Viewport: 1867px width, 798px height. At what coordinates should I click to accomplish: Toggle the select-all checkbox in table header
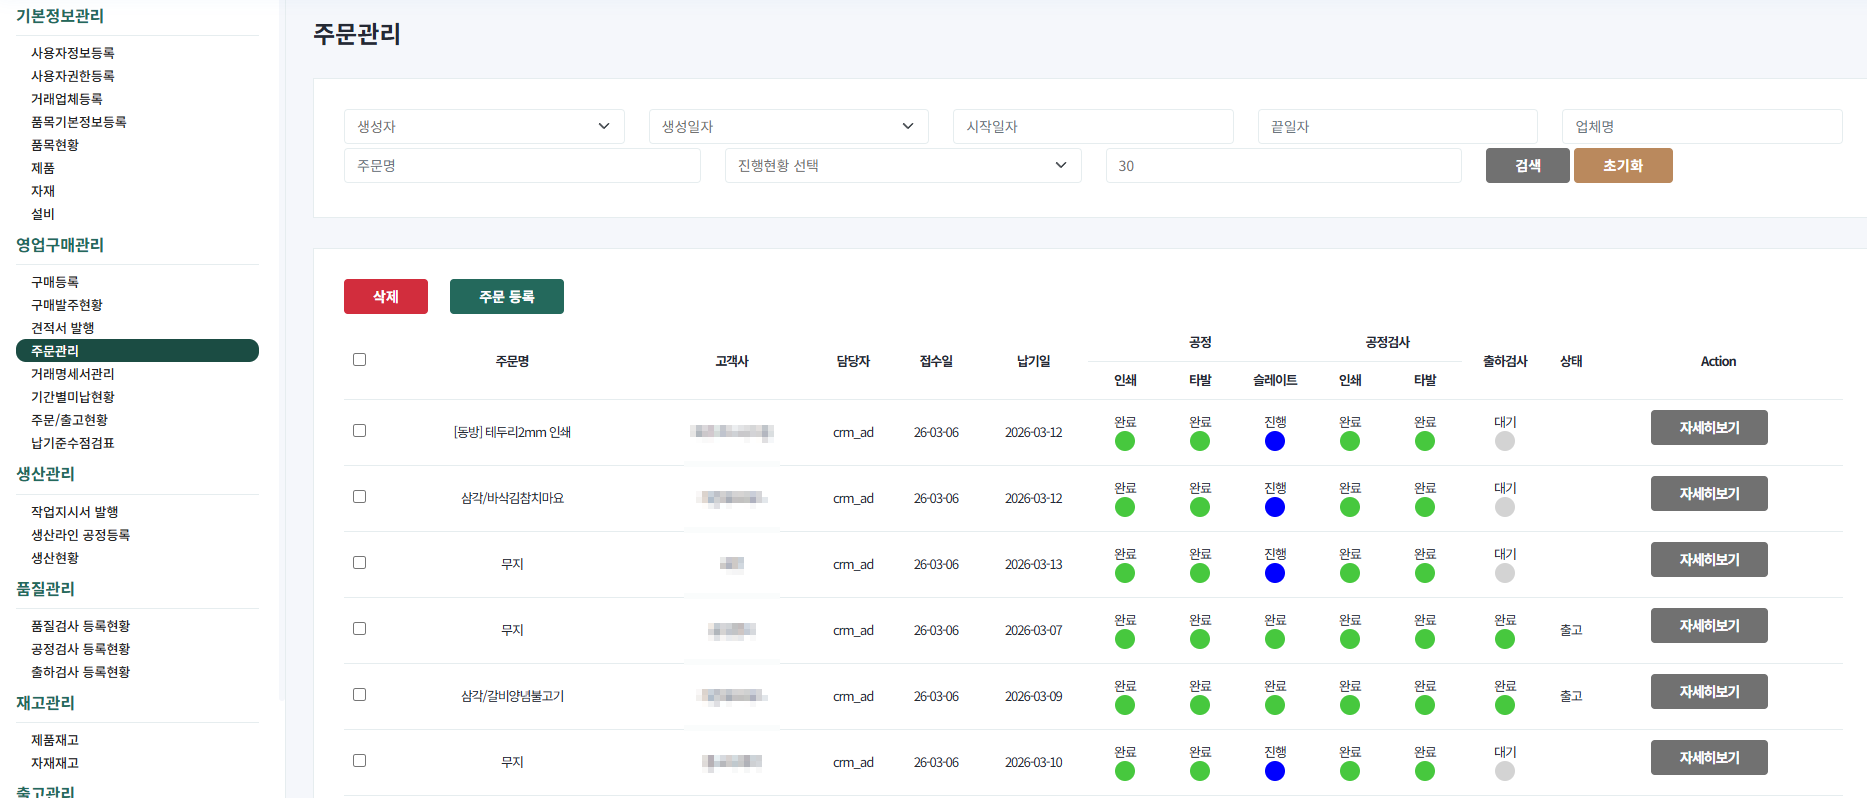[359, 360]
